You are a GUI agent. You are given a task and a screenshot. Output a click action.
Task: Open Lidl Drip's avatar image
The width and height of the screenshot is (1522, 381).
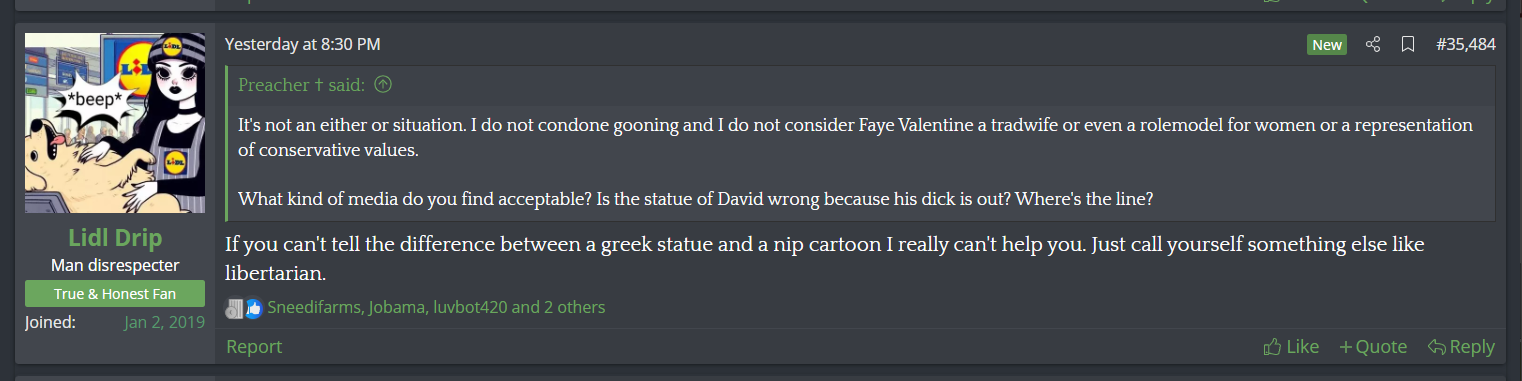tap(115, 123)
